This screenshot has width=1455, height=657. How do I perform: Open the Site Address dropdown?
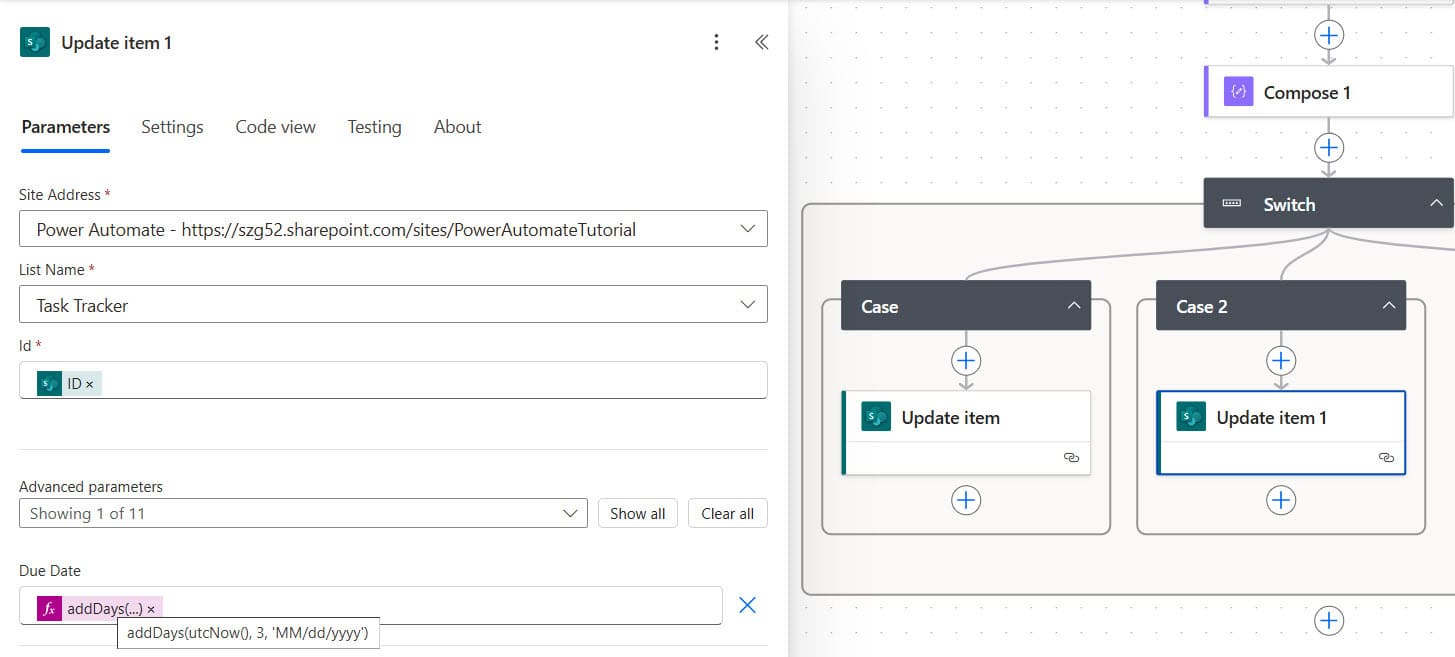coord(747,229)
